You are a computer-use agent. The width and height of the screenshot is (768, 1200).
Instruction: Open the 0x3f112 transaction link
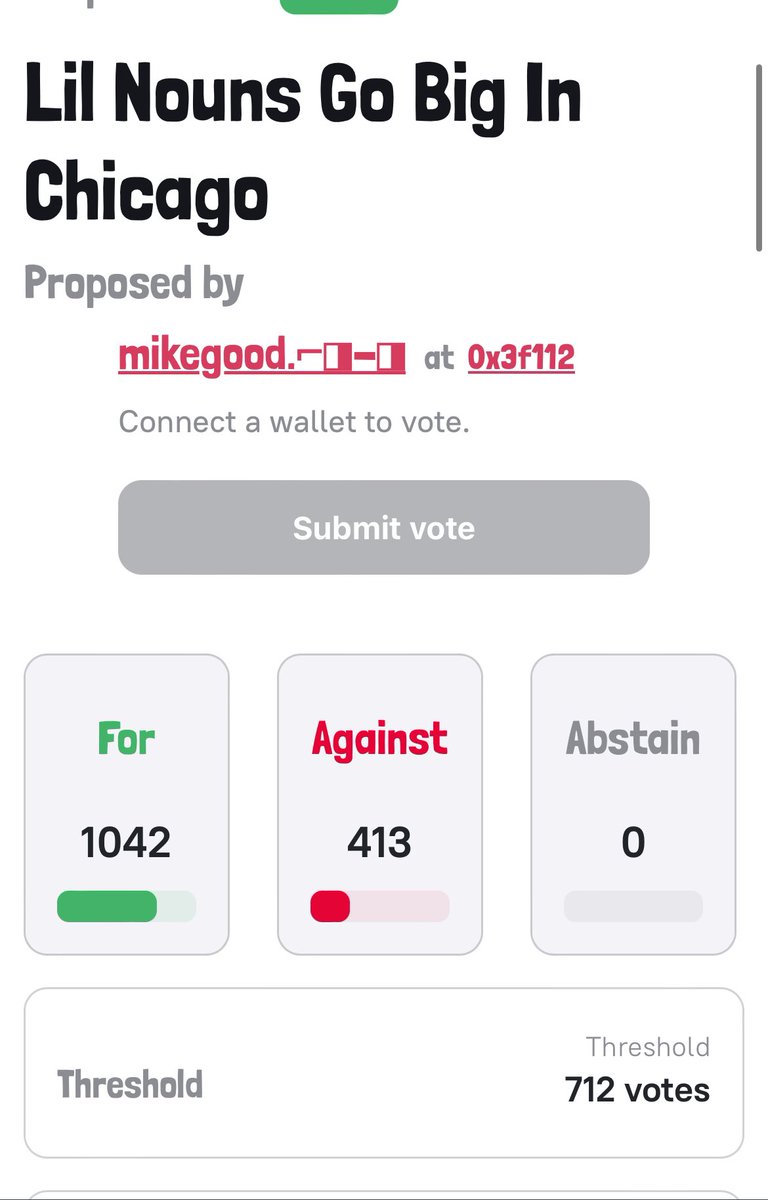tap(521, 357)
